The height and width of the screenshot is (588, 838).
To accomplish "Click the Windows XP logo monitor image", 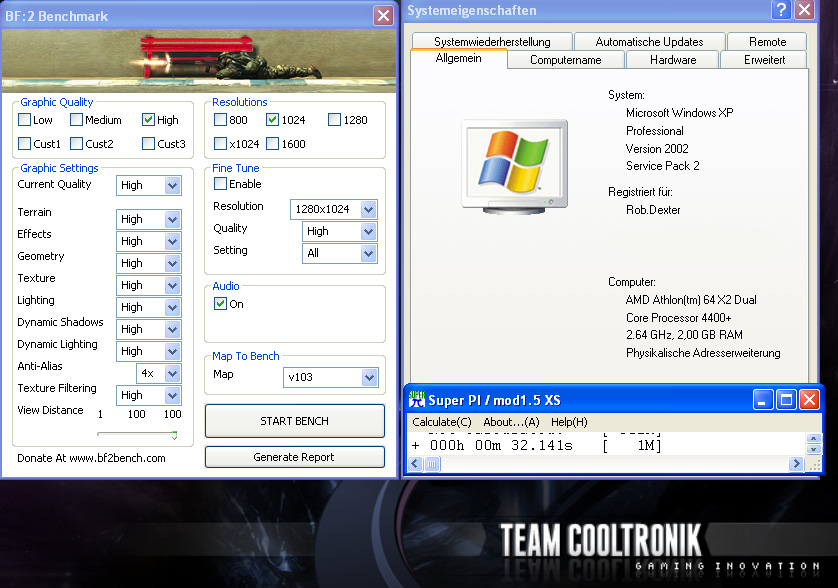I will point(514,166).
